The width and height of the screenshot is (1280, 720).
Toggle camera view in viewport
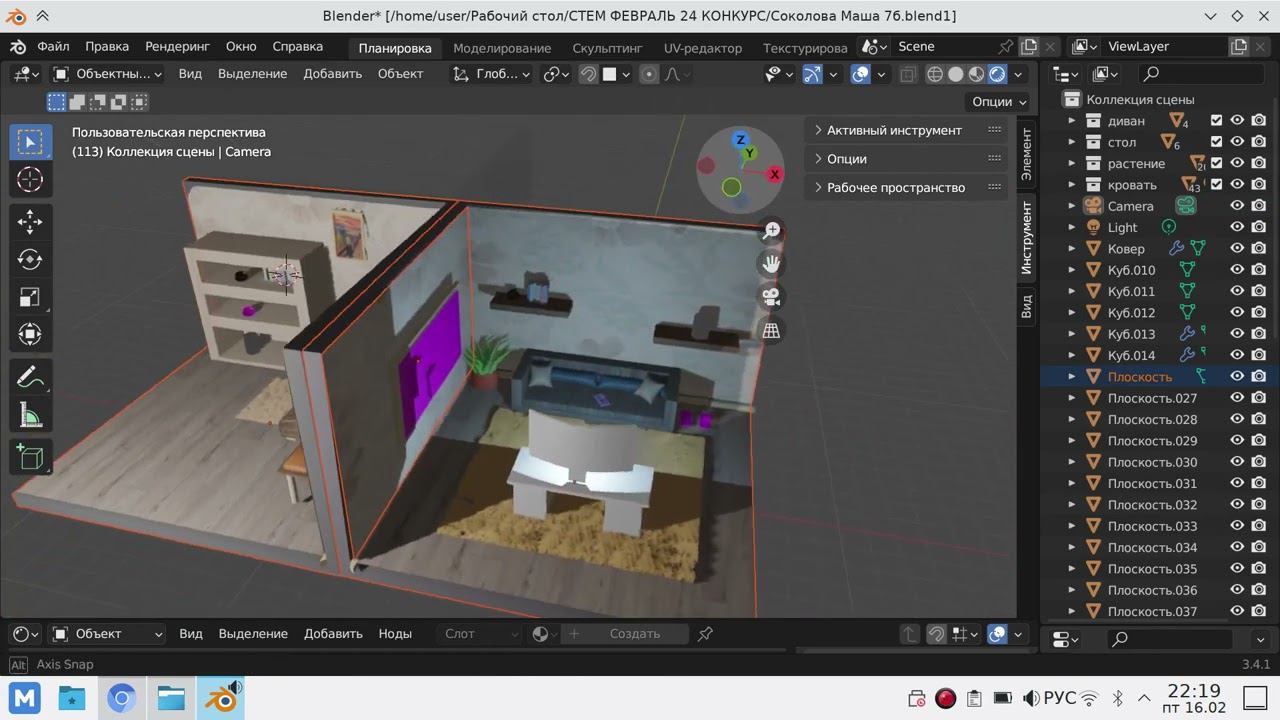(x=771, y=297)
